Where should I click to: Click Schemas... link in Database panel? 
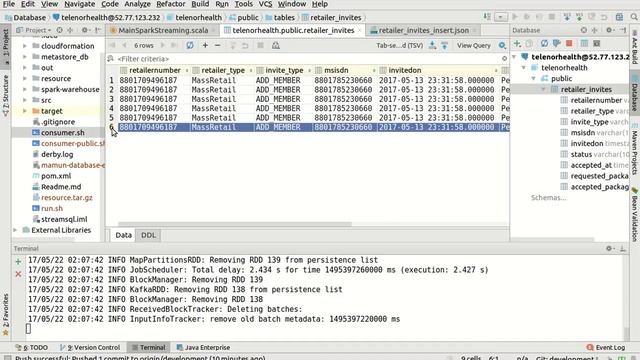coord(548,198)
